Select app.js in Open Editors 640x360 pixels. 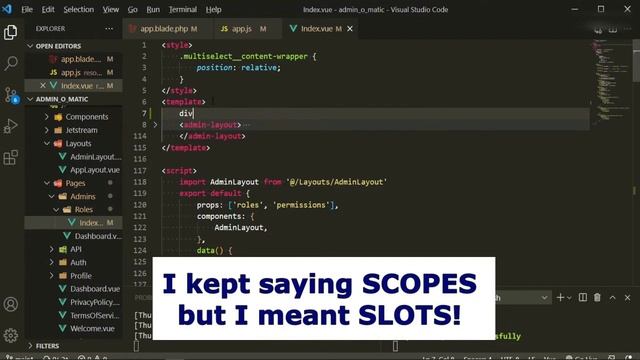[x=73, y=72]
